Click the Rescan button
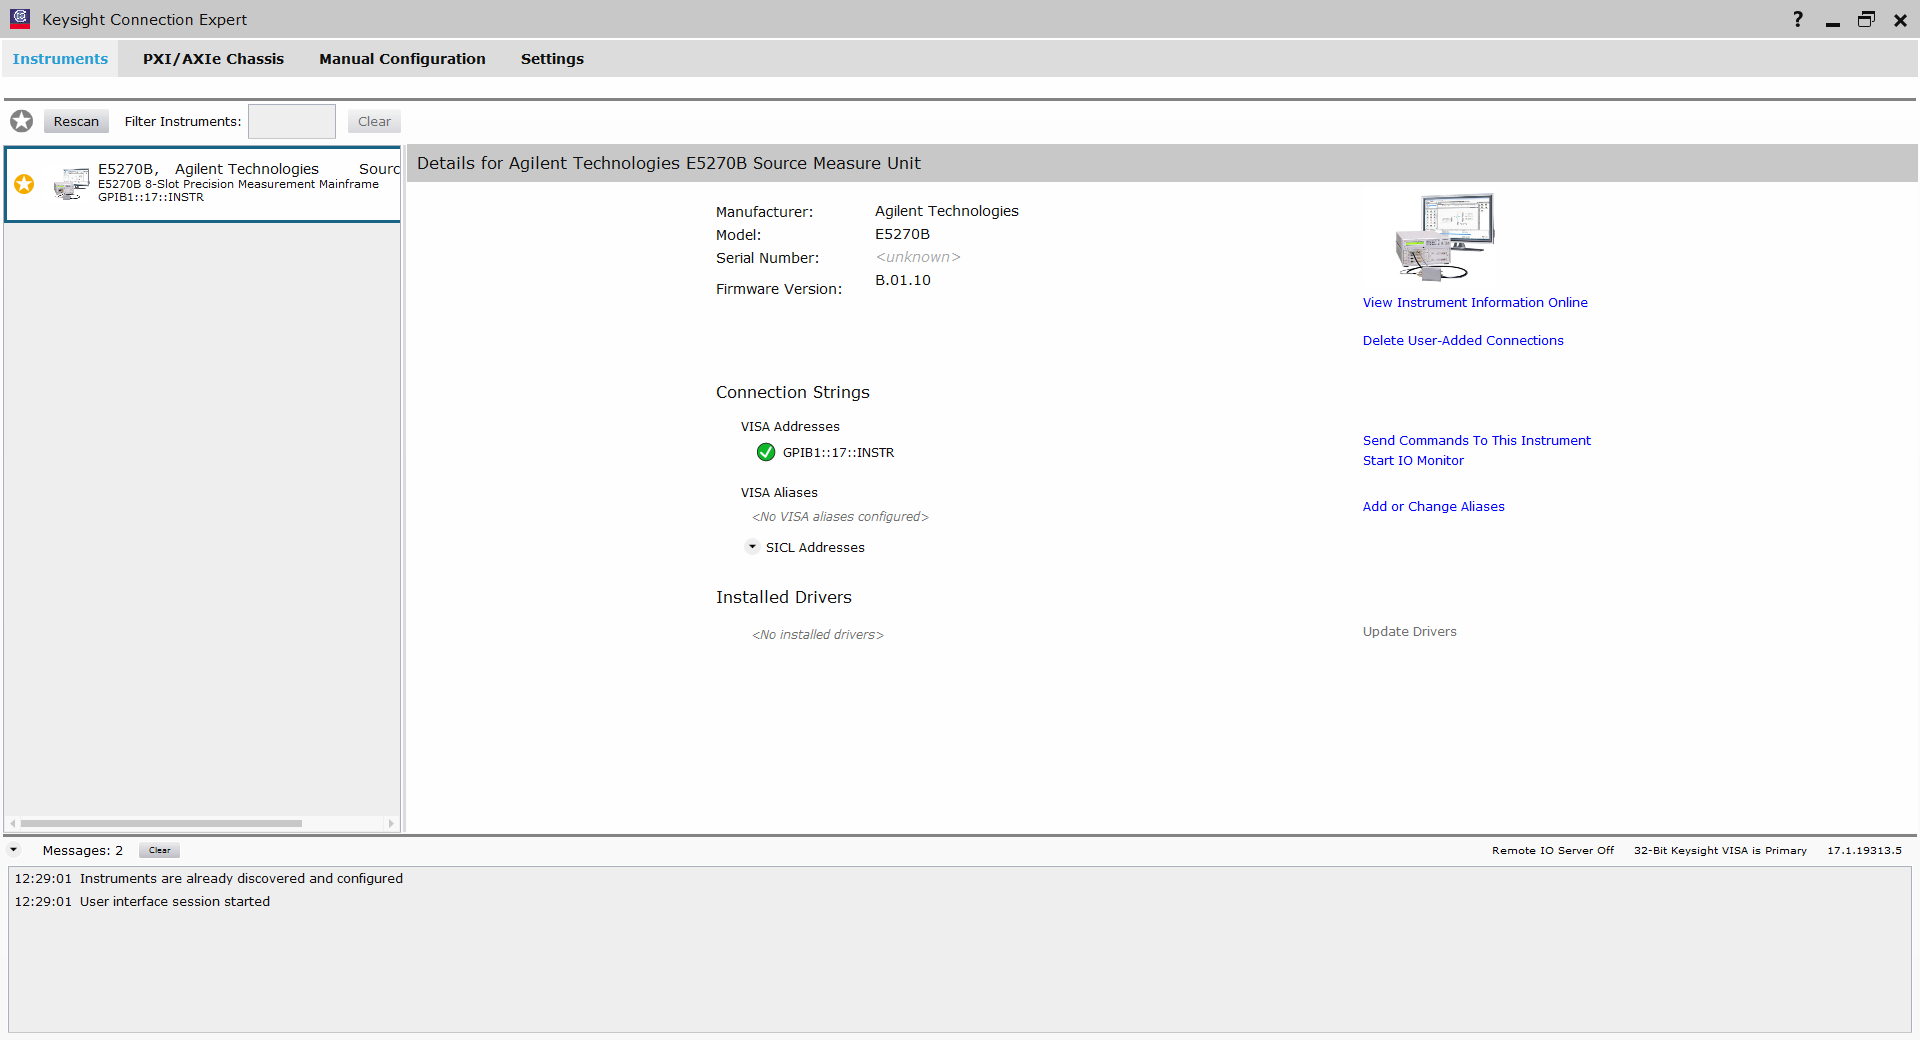 [x=76, y=121]
